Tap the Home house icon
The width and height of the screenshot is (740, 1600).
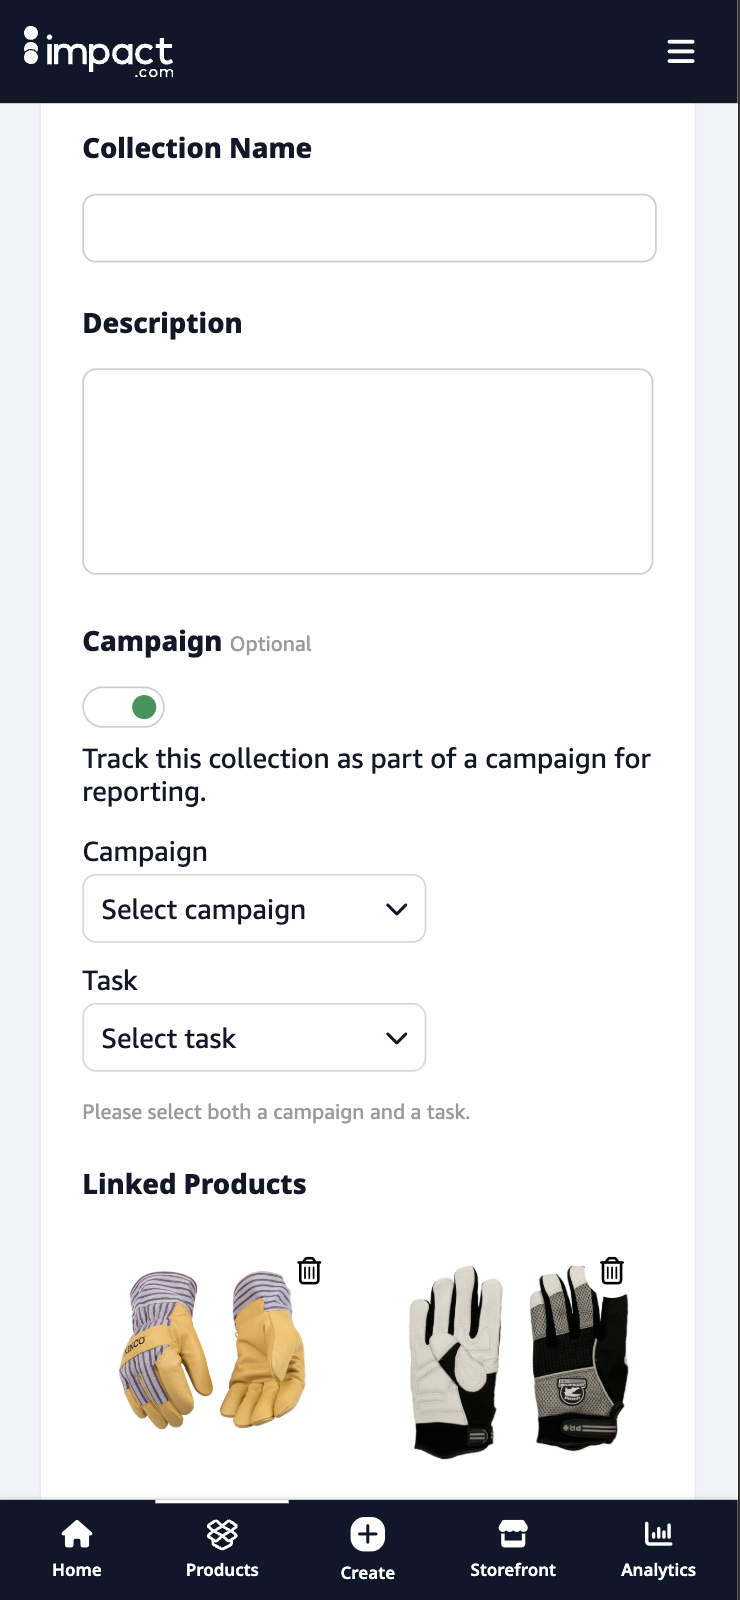(x=77, y=1534)
